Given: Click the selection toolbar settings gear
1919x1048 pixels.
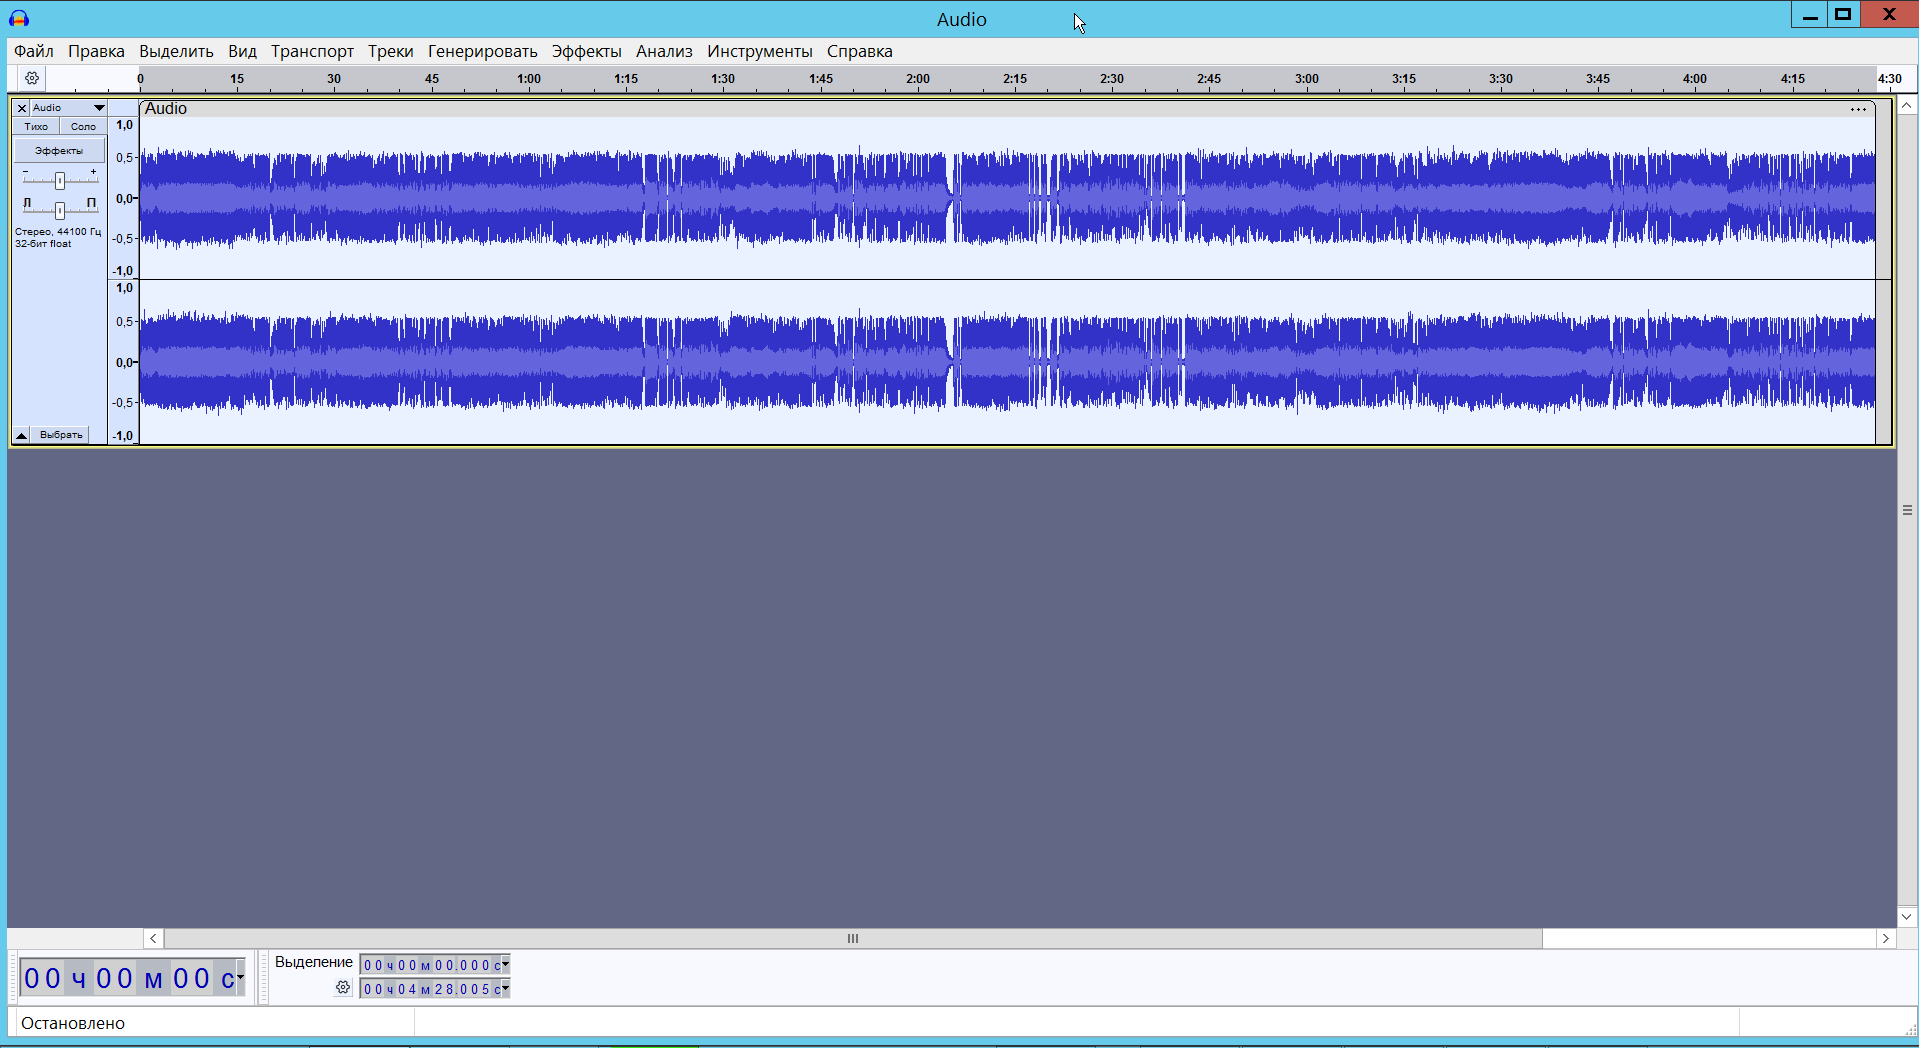Looking at the screenshot, I should (343, 988).
